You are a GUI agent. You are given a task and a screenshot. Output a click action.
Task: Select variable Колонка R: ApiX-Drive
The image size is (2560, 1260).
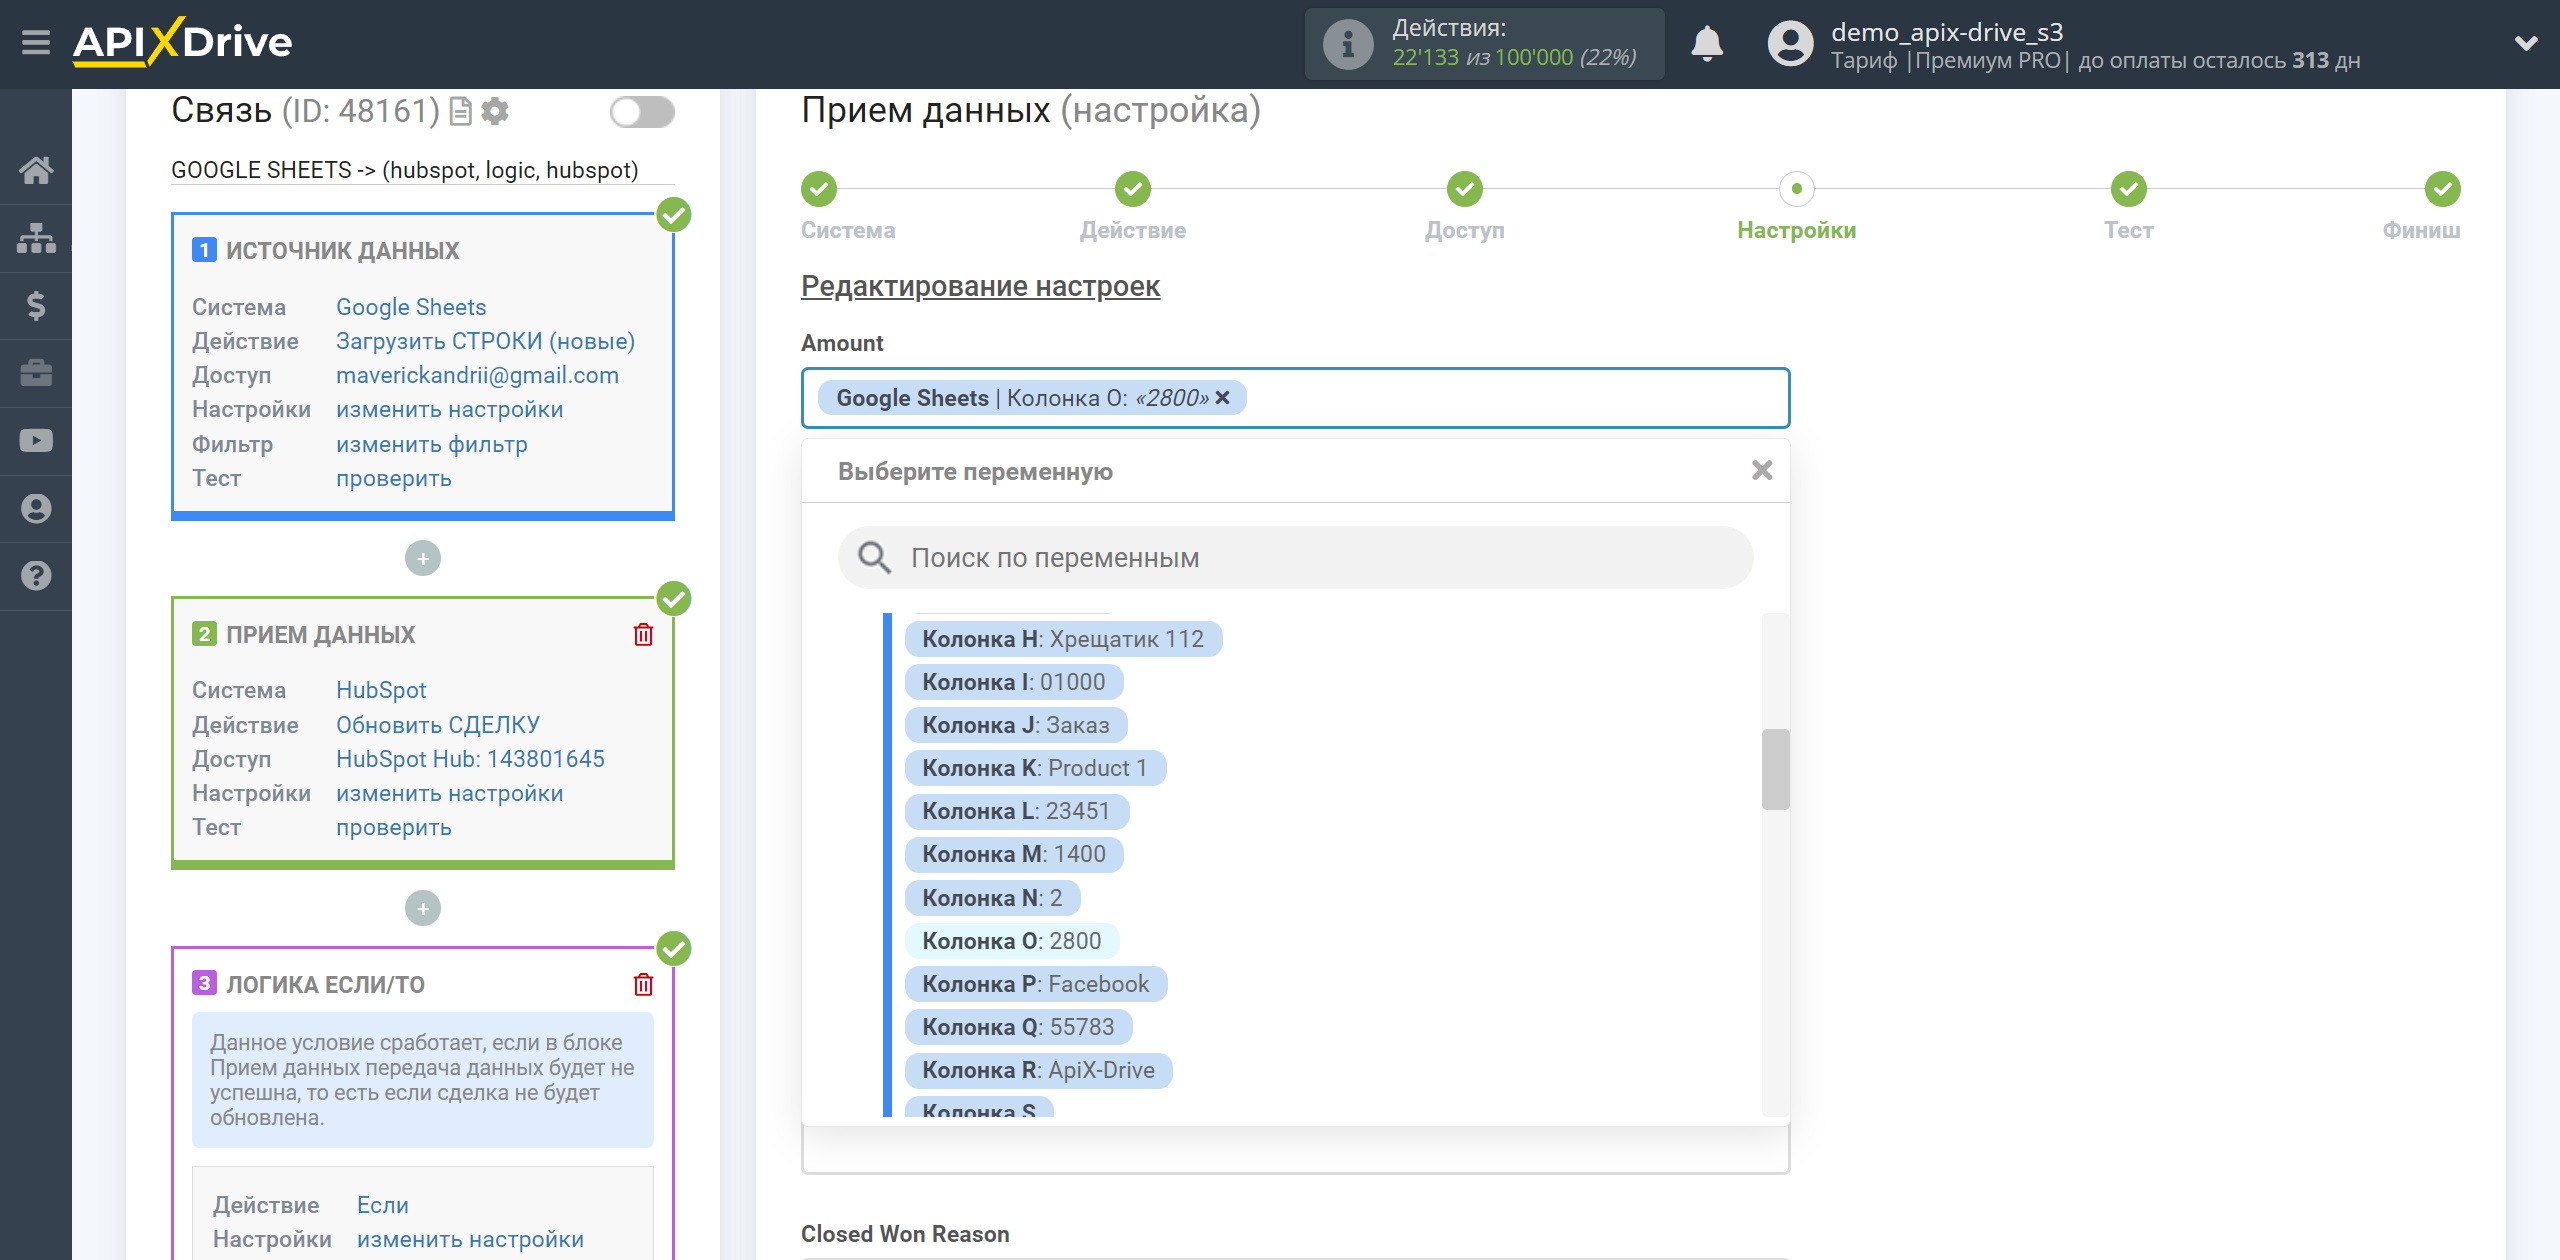[1038, 1070]
